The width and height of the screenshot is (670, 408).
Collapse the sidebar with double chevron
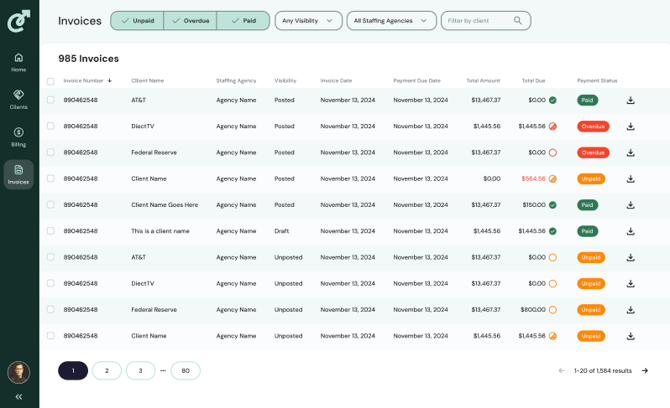coord(18,397)
